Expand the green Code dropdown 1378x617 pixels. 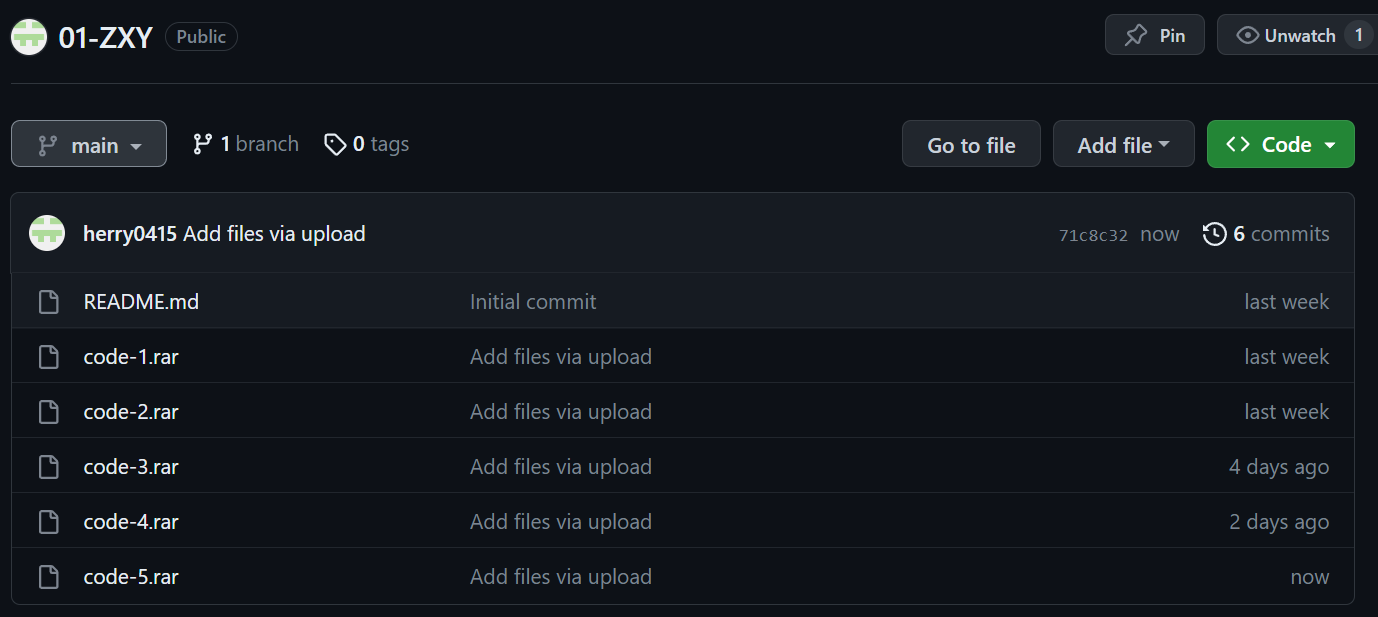tap(1280, 145)
